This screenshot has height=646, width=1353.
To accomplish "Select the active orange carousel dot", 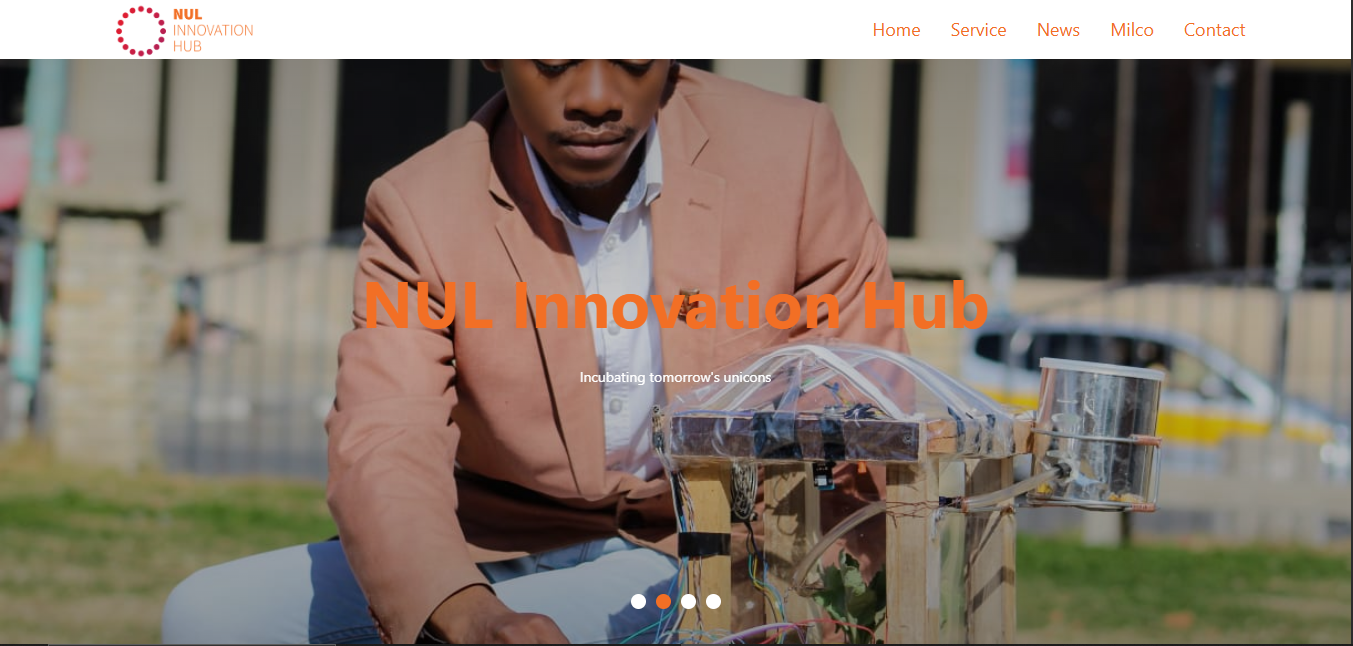I will pos(663,601).
